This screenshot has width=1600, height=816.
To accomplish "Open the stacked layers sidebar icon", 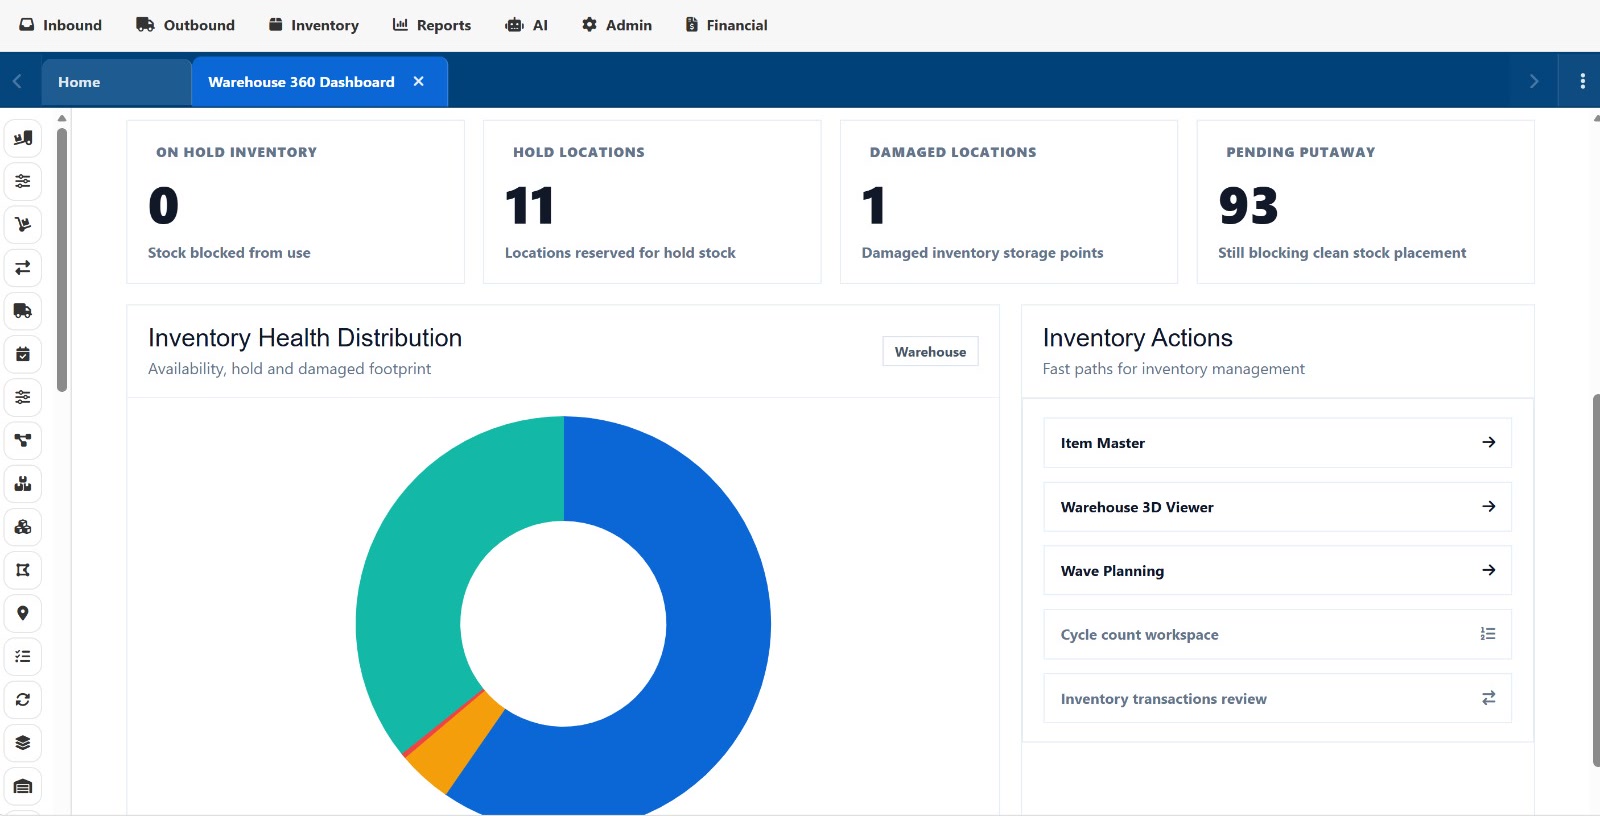I will 23,743.
